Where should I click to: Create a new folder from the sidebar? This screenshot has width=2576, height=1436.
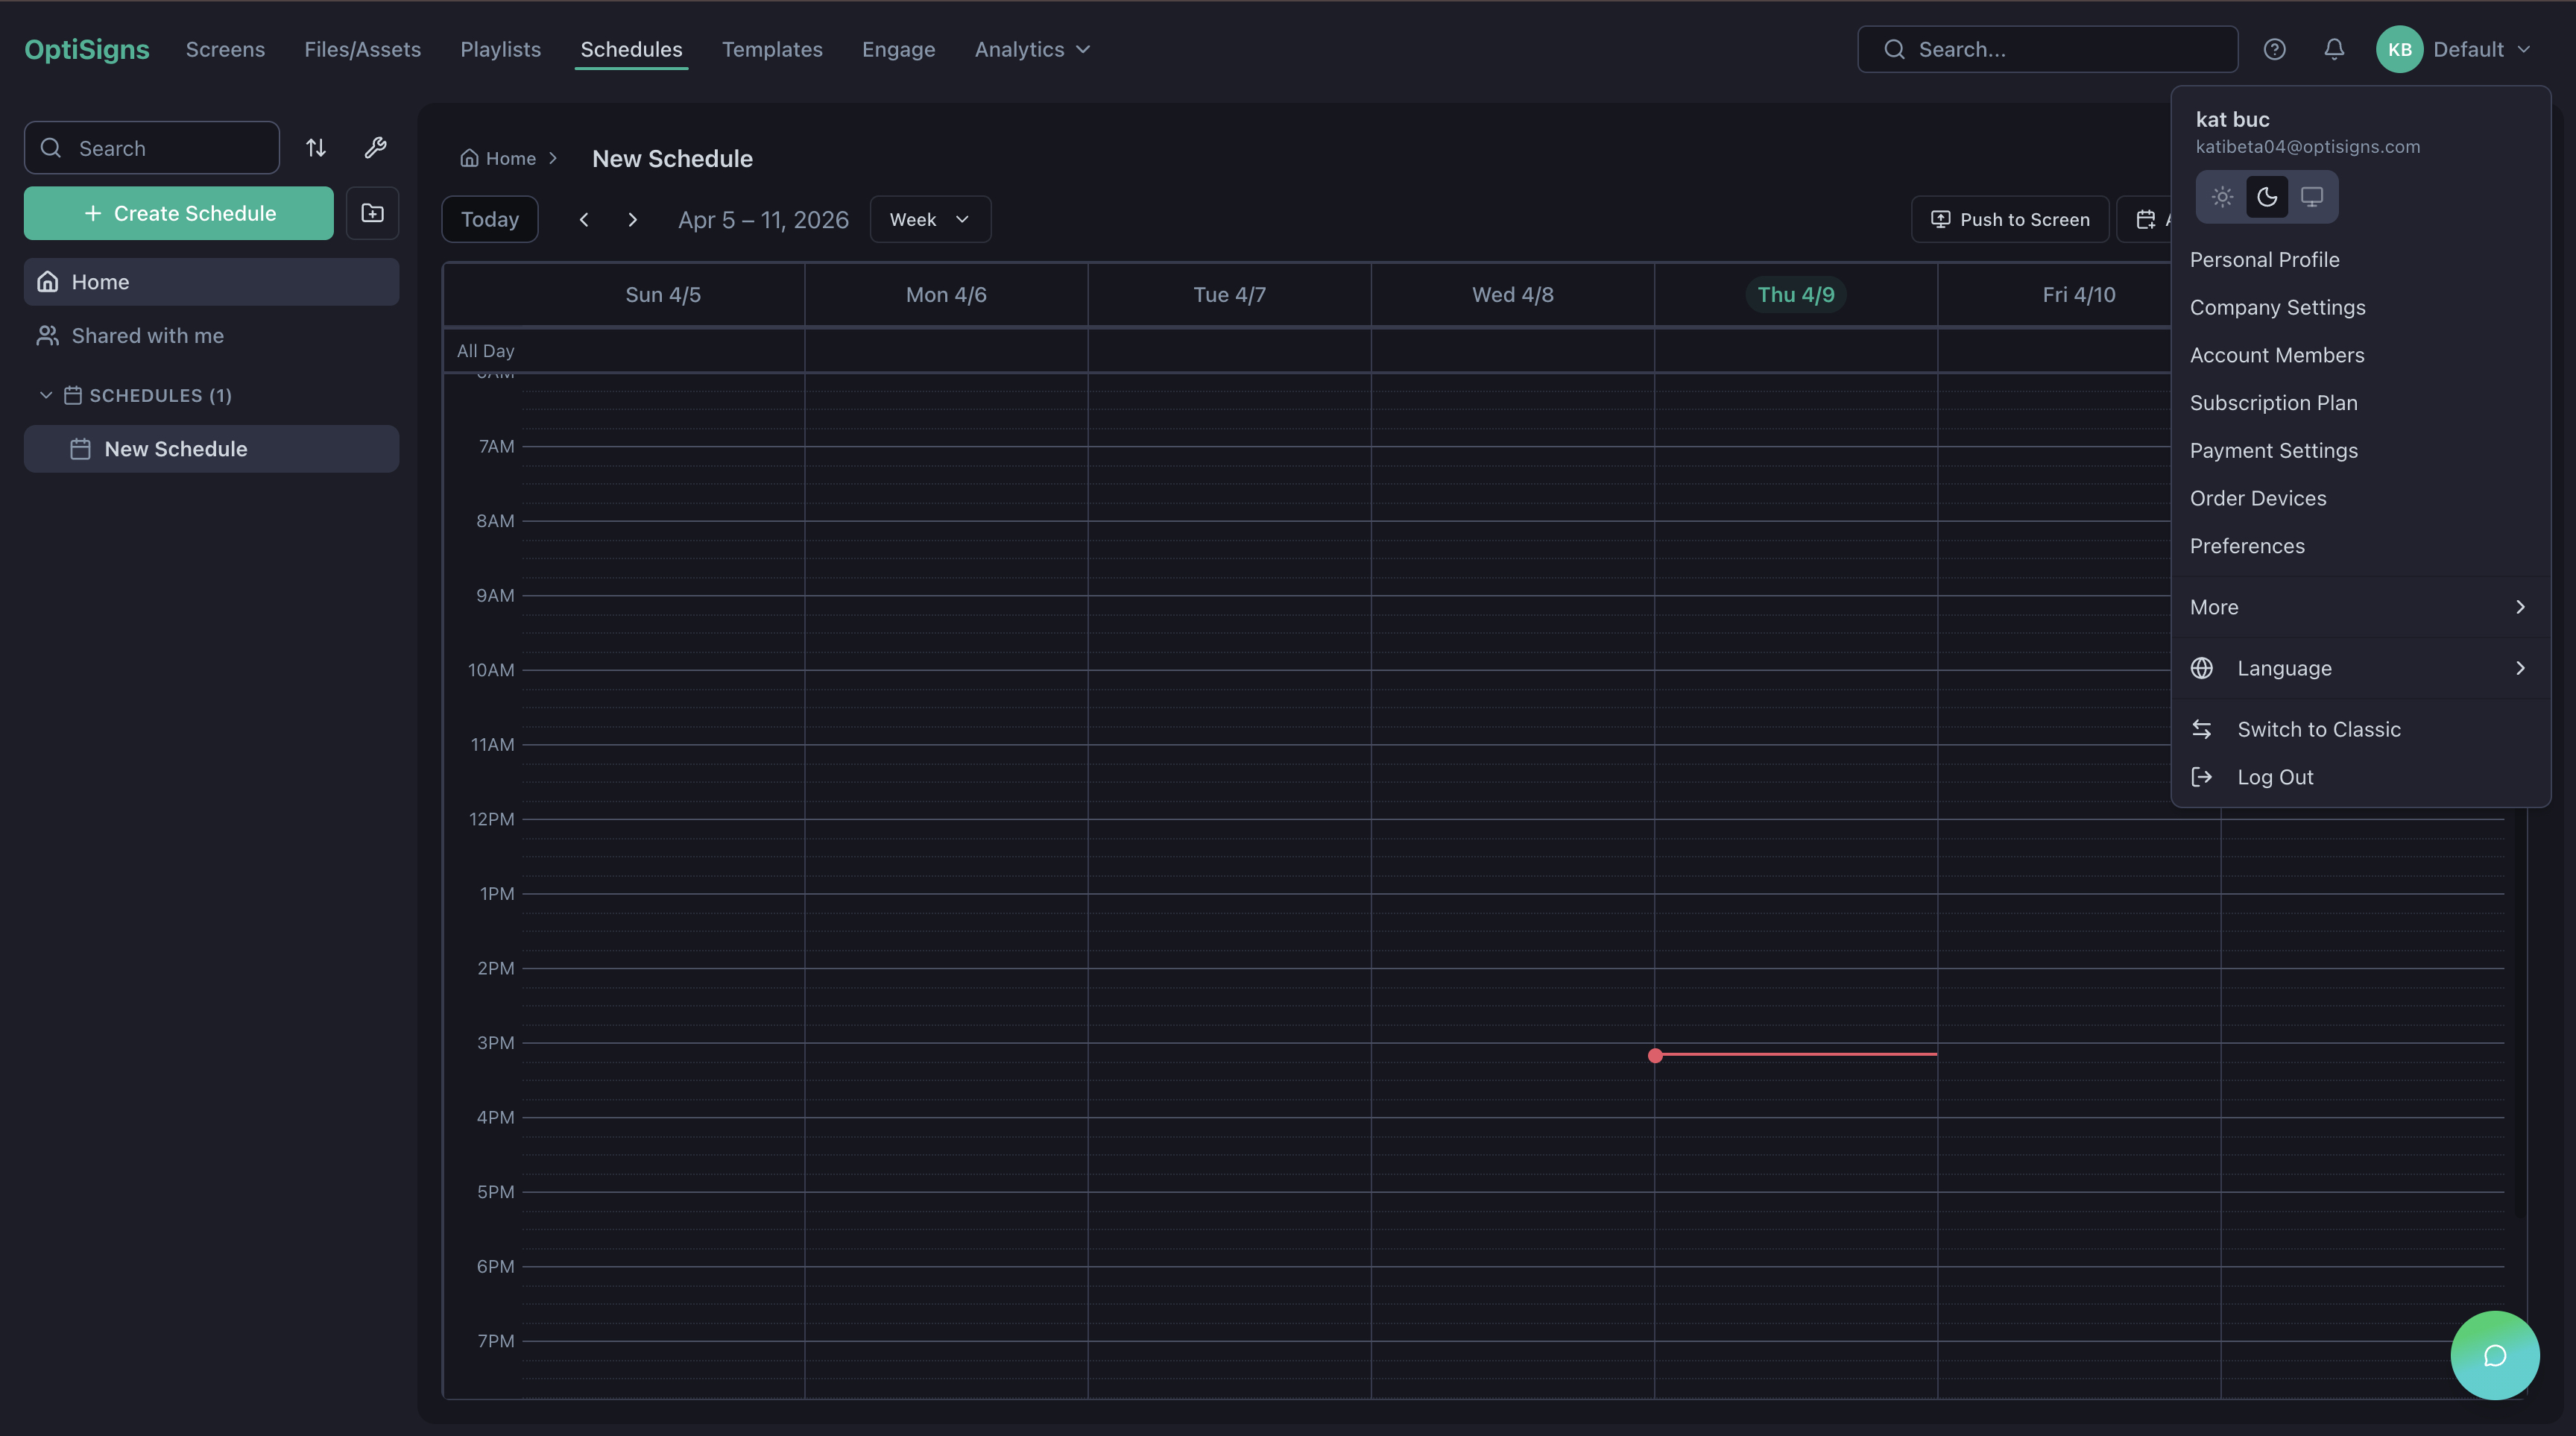pos(372,213)
